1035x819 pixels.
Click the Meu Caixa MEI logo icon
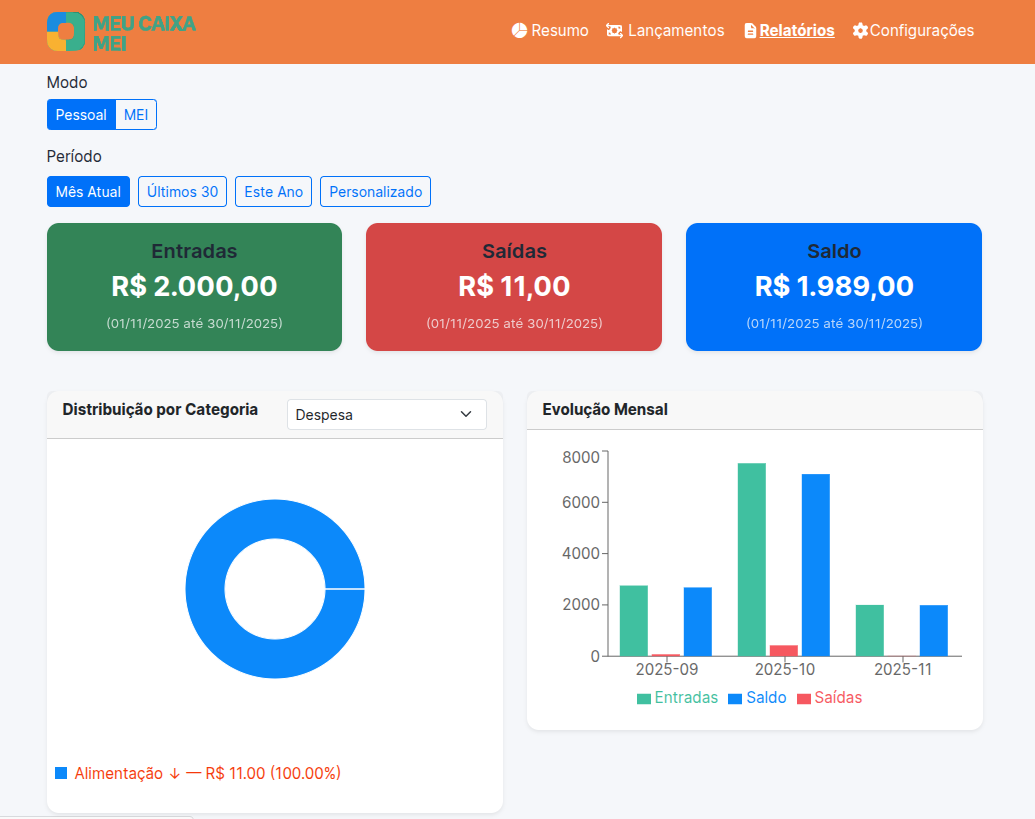point(66,32)
